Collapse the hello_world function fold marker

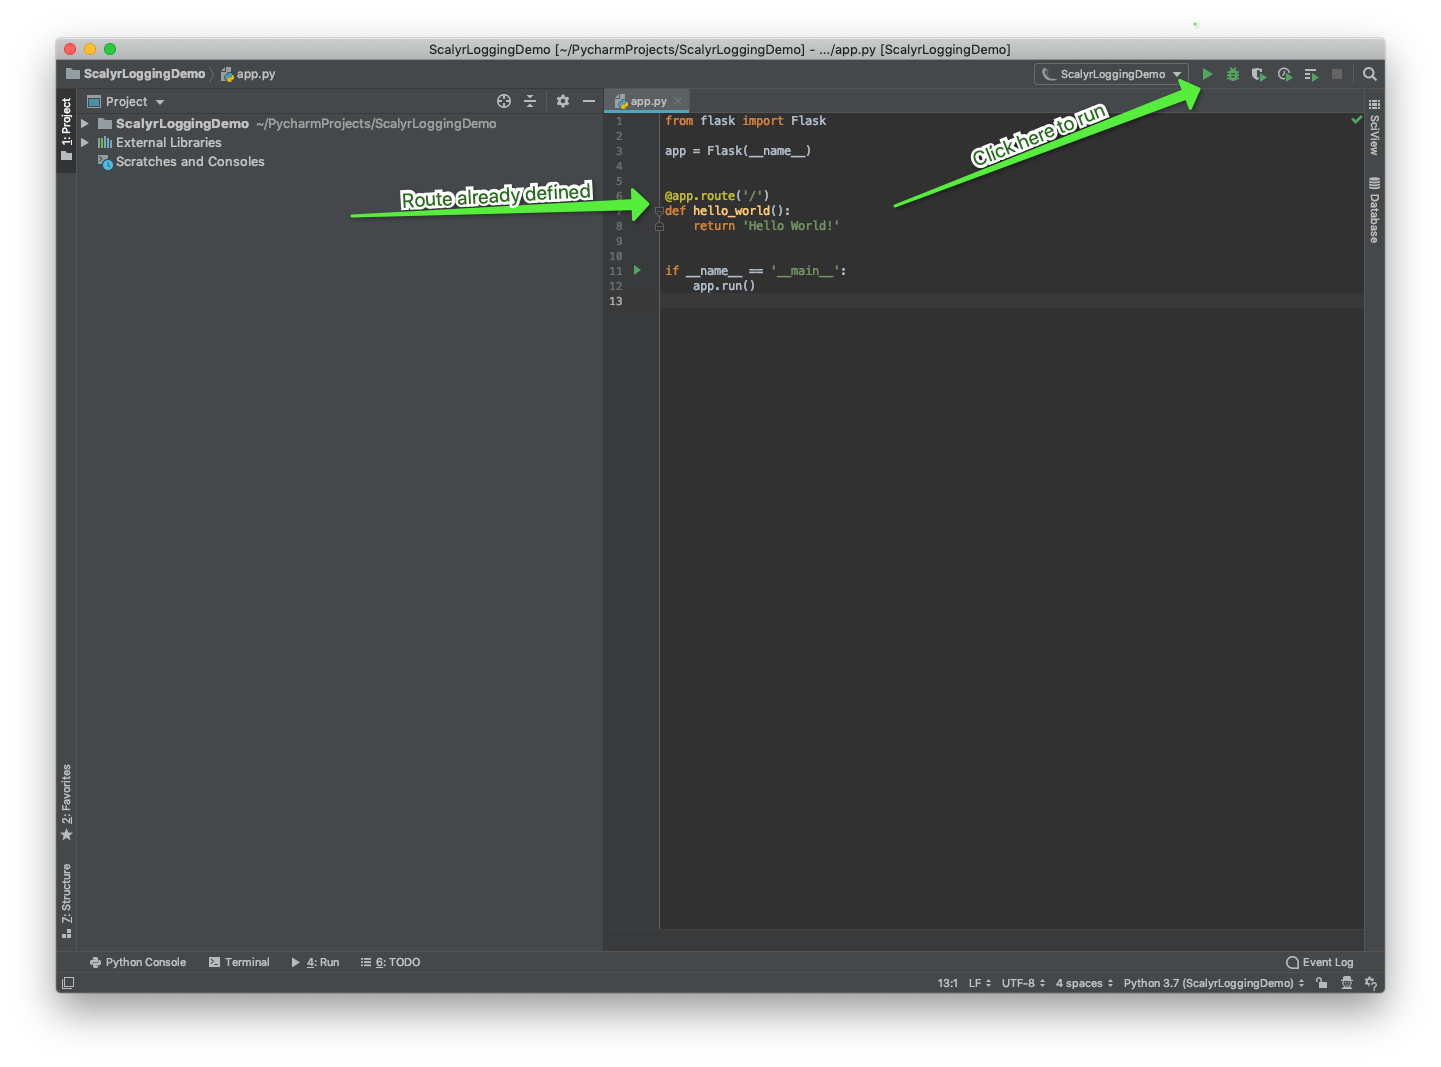[x=659, y=211]
